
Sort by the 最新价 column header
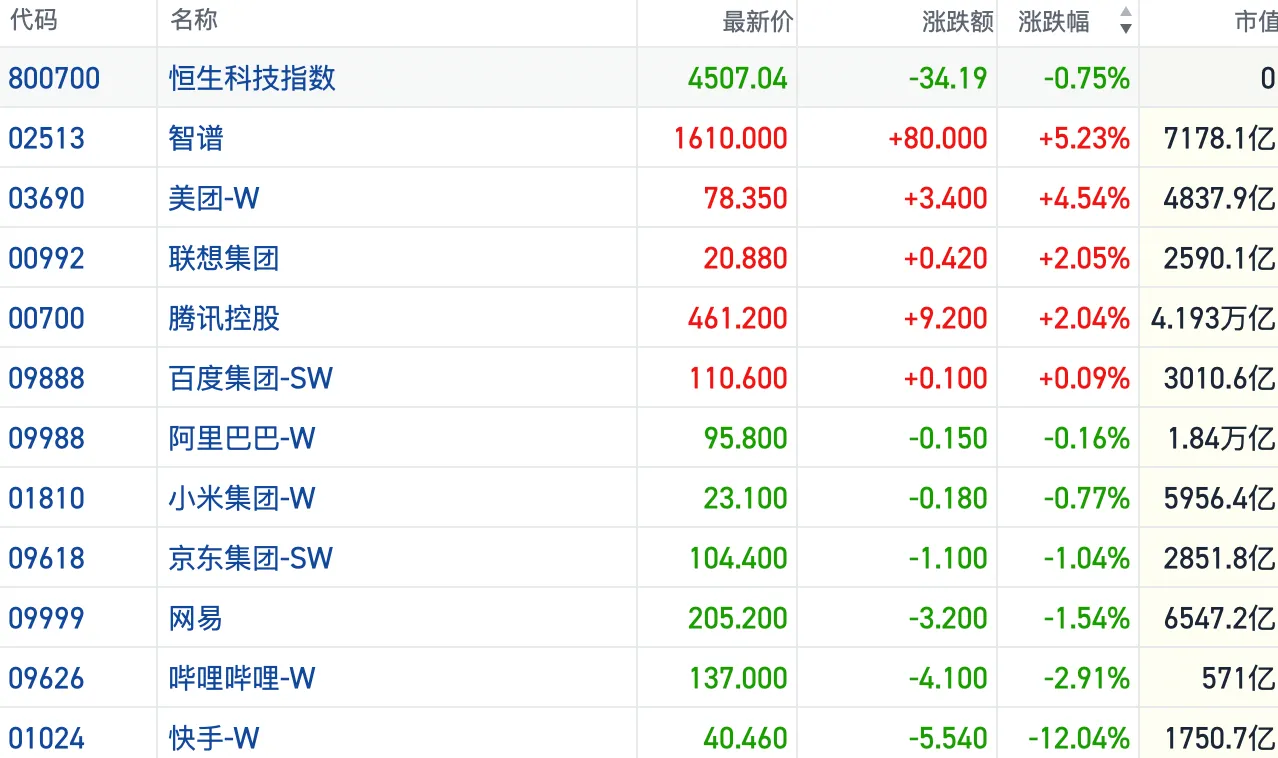pyautogui.click(x=758, y=22)
